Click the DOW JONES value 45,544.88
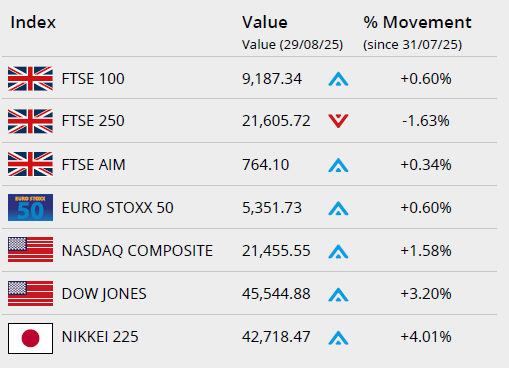509x368 pixels. (276, 294)
